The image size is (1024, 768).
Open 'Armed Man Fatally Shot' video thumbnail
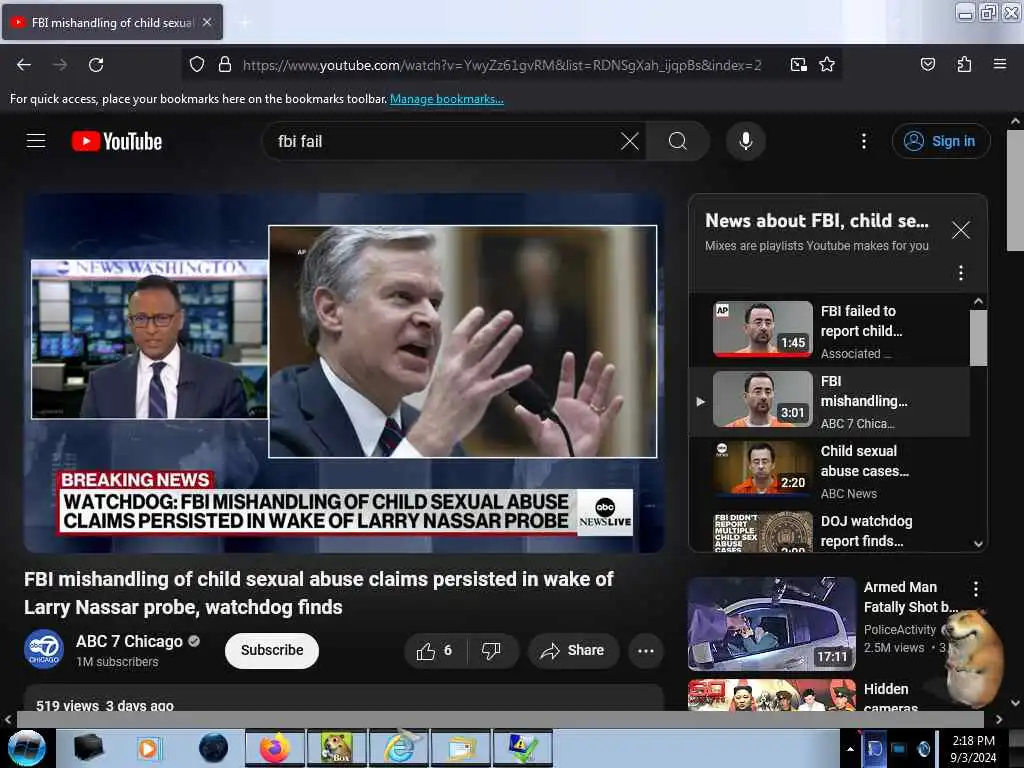(772, 624)
